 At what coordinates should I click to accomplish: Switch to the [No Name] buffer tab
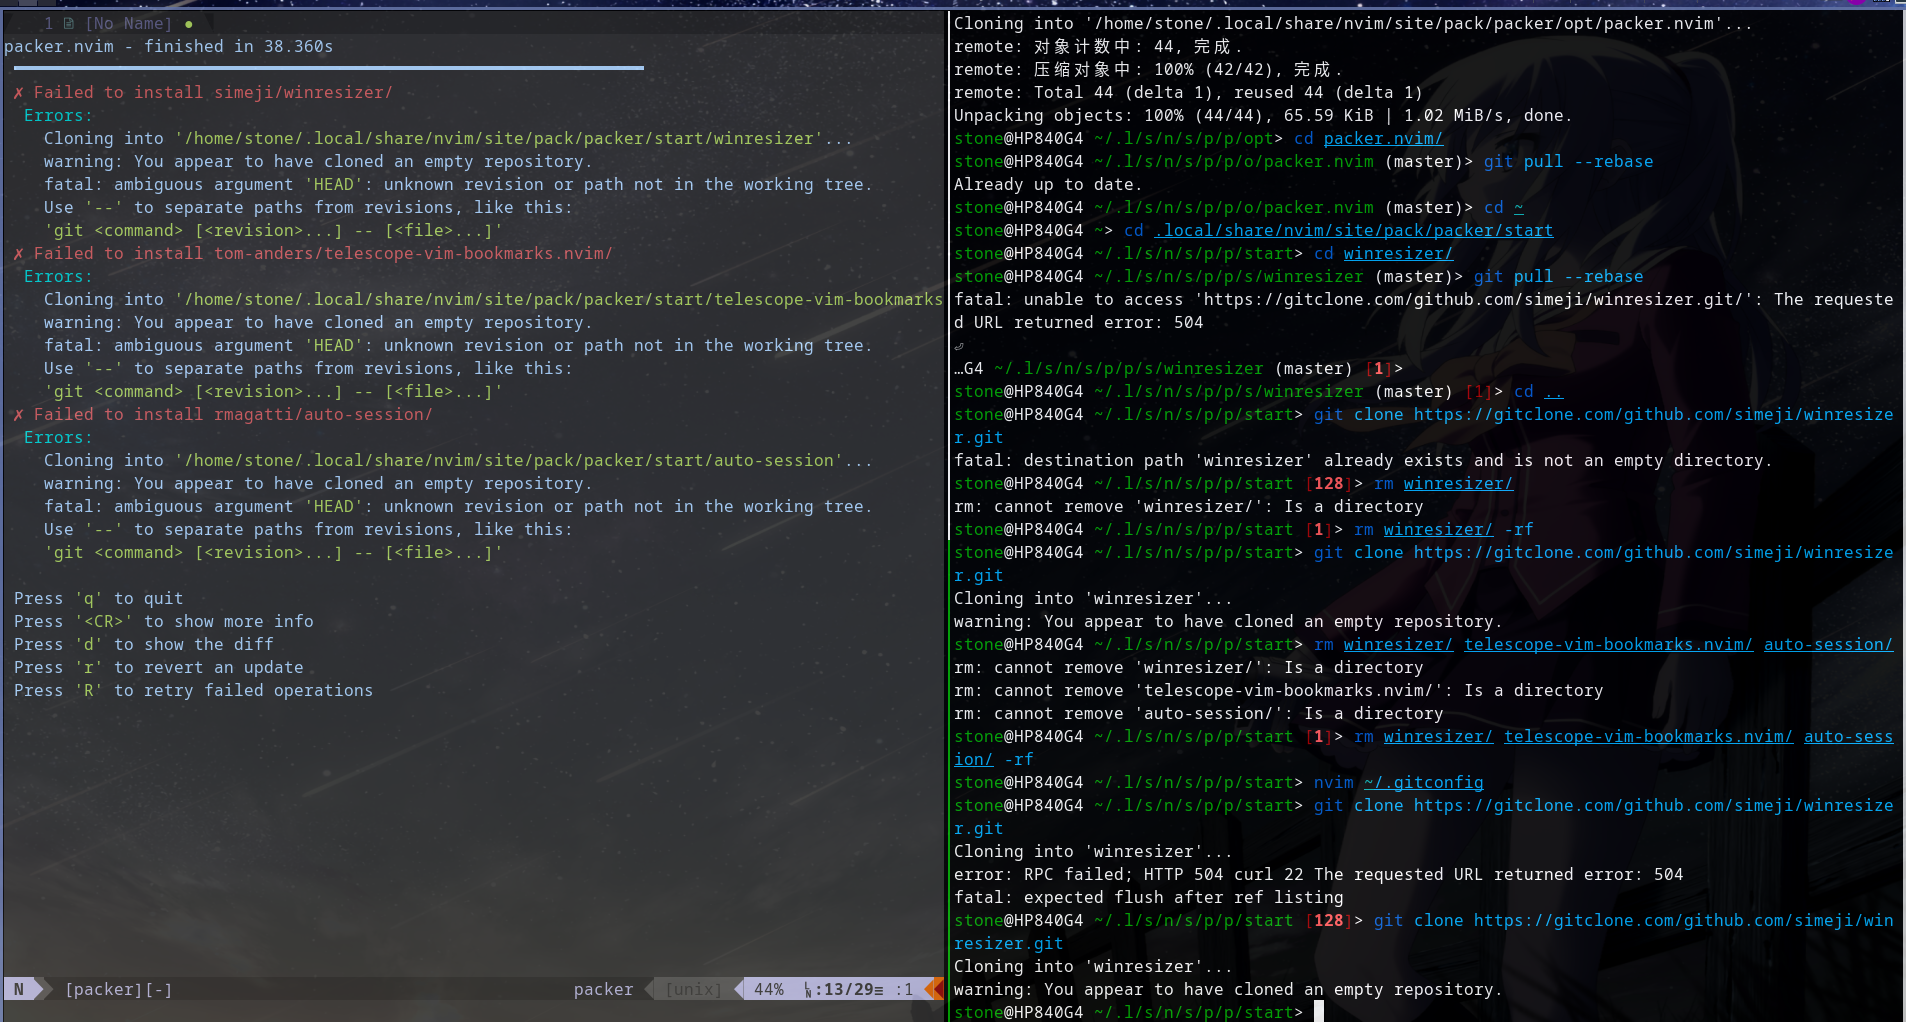coord(130,23)
